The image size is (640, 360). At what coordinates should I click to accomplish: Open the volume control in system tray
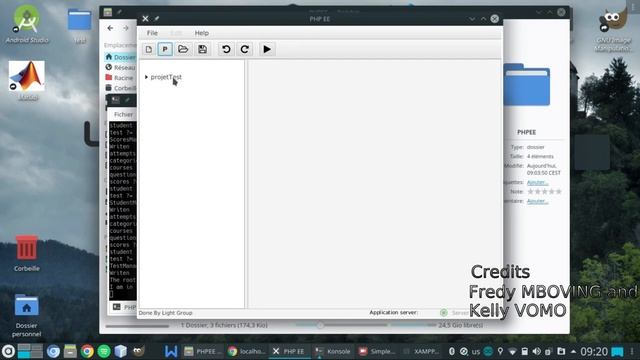(x=537, y=351)
